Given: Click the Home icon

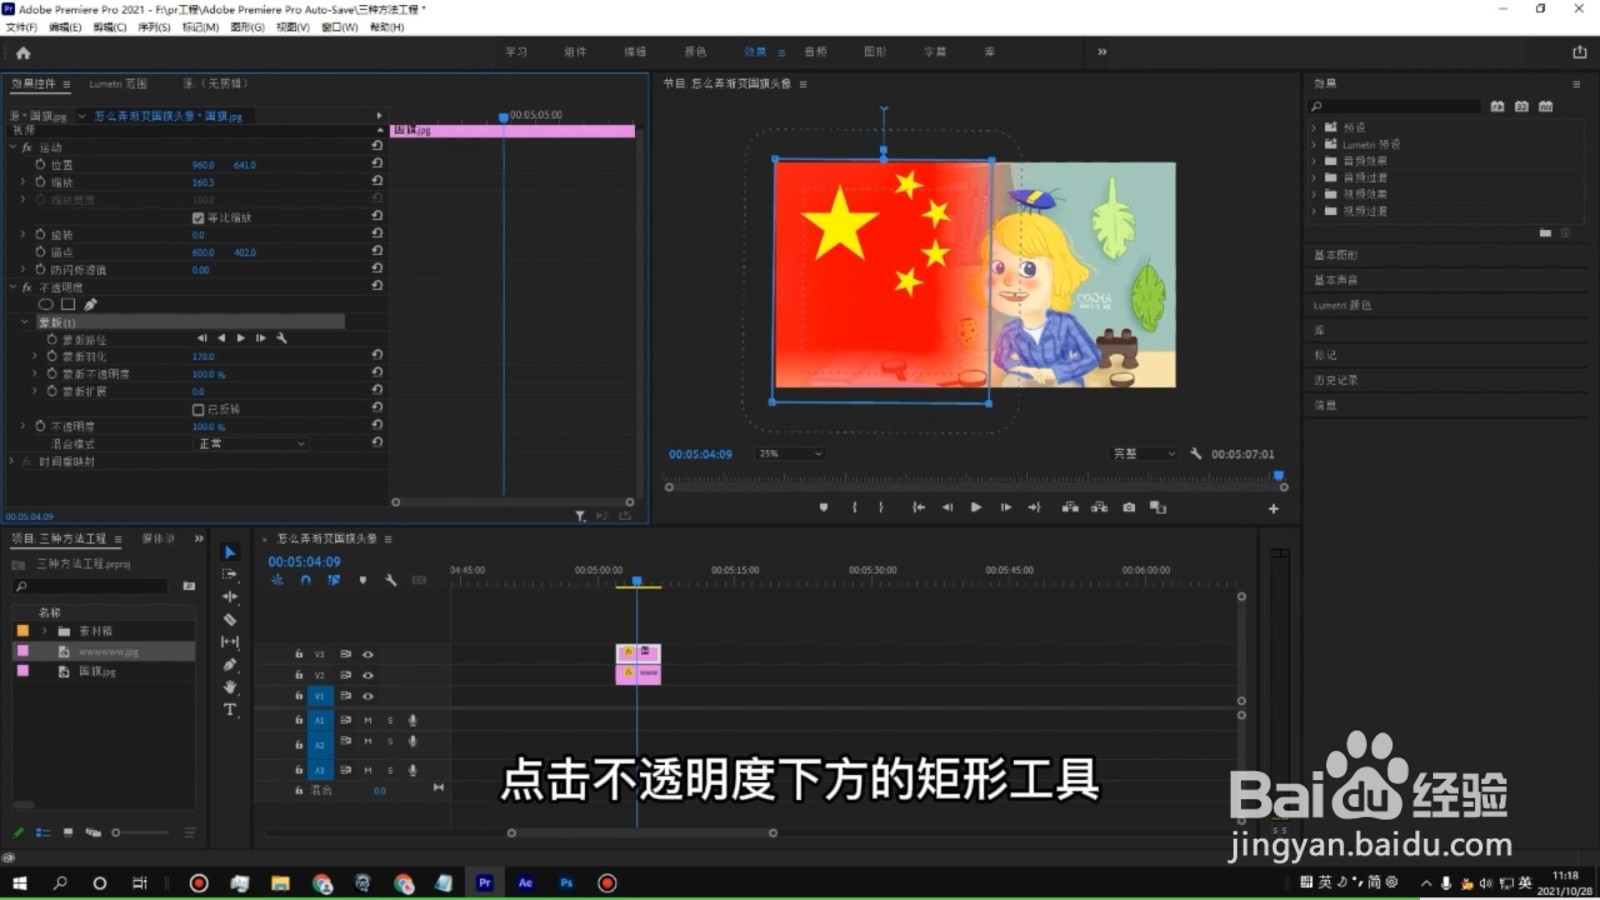Looking at the screenshot, I should [23, 52].
